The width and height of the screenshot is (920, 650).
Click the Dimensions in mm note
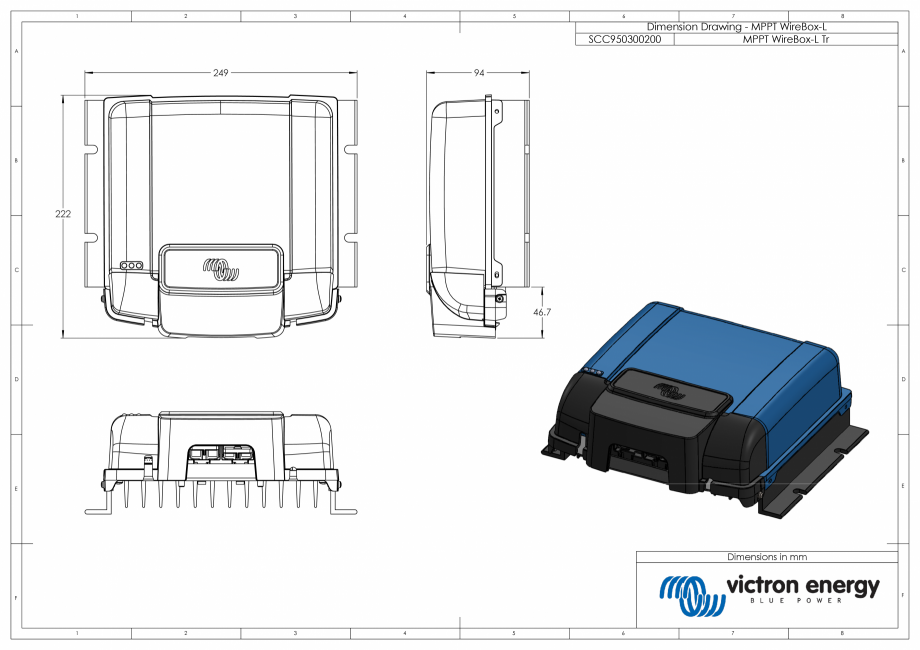(766, 555)
